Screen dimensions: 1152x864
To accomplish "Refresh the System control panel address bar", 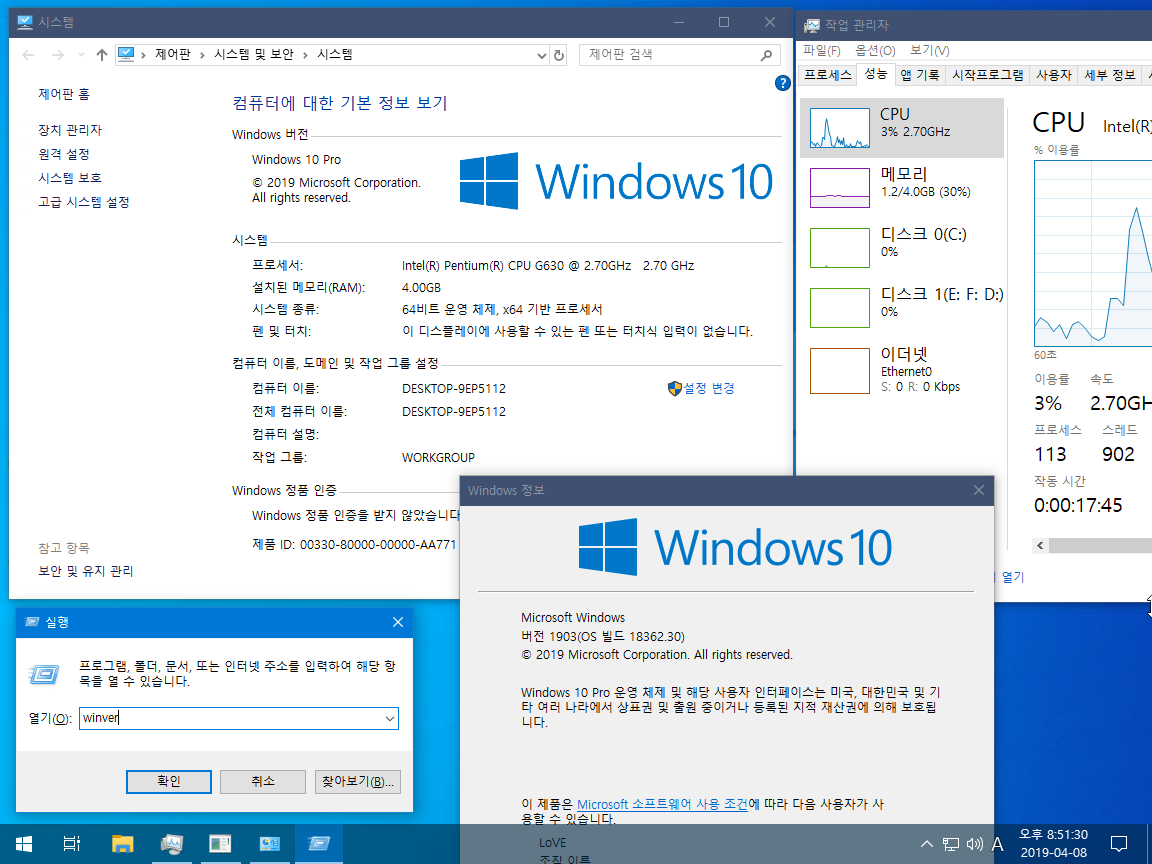I will [x=559, y=55].
